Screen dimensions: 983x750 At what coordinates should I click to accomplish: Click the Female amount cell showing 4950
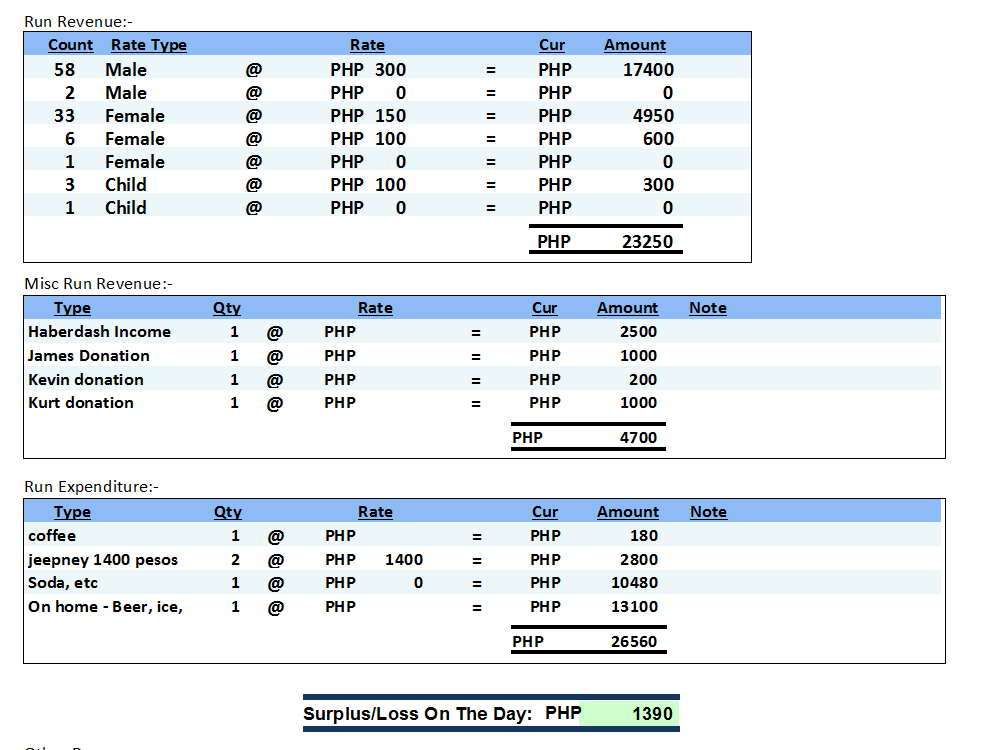(x=653, y=116)
